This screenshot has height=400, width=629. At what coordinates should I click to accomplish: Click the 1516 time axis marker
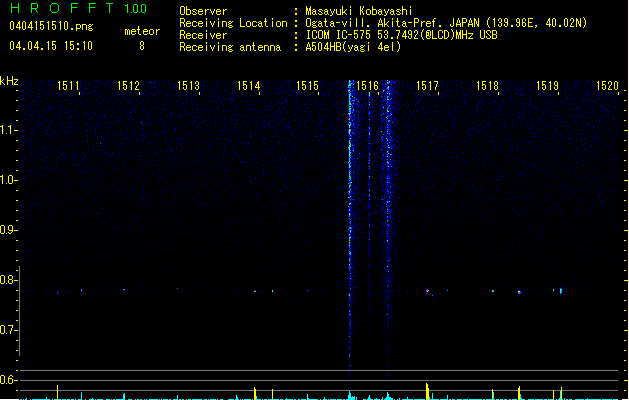[x=367, y=86]
